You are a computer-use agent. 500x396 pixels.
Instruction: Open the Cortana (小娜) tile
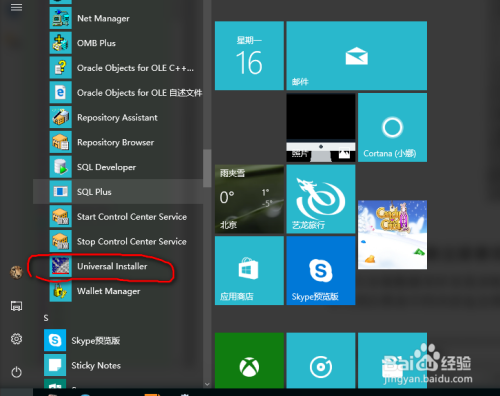[x=392, y=127]
